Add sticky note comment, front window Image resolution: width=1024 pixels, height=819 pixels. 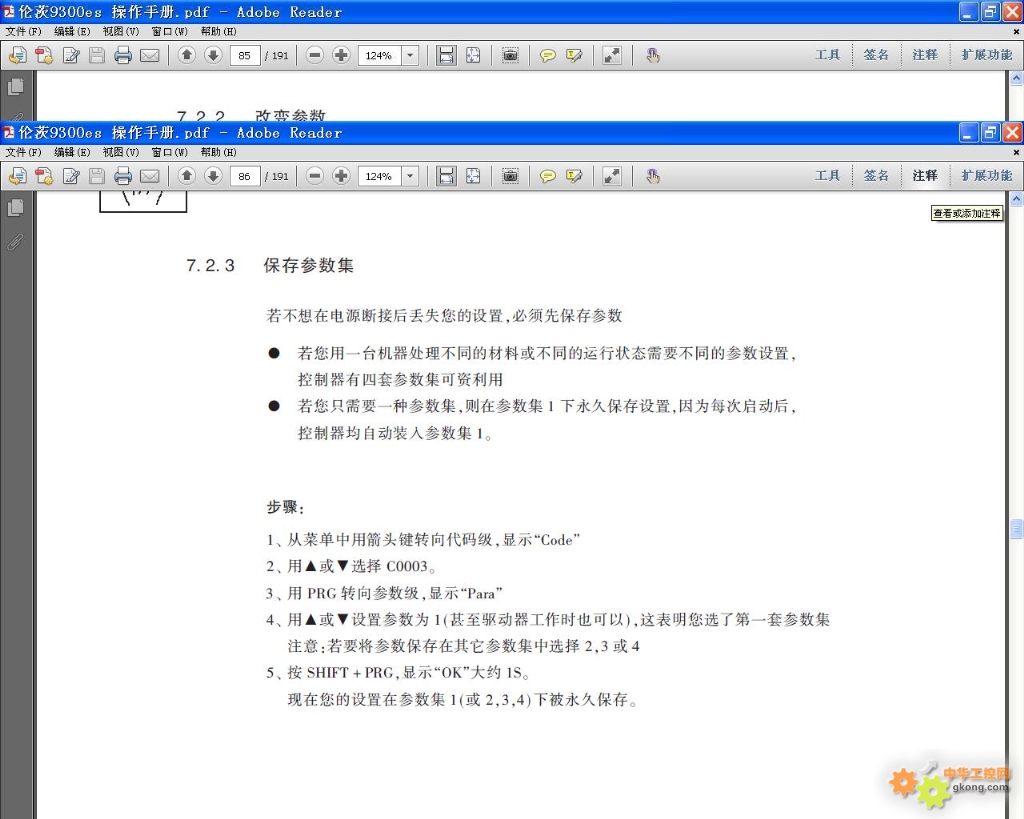click(x=547, y=176)
